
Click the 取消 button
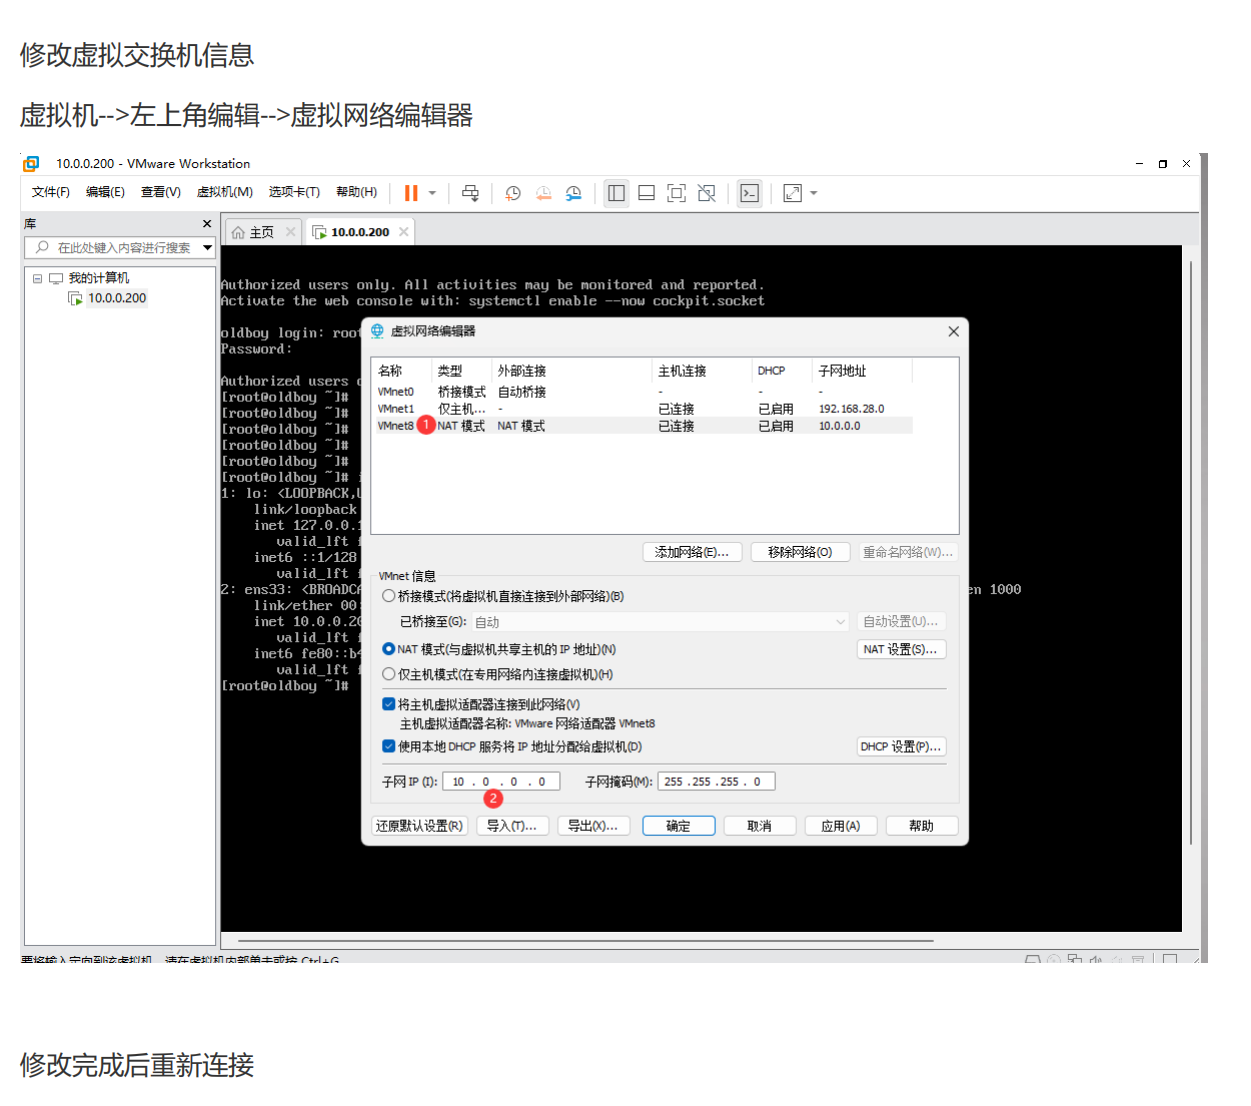pyautogui.click(x=760, y=826)
